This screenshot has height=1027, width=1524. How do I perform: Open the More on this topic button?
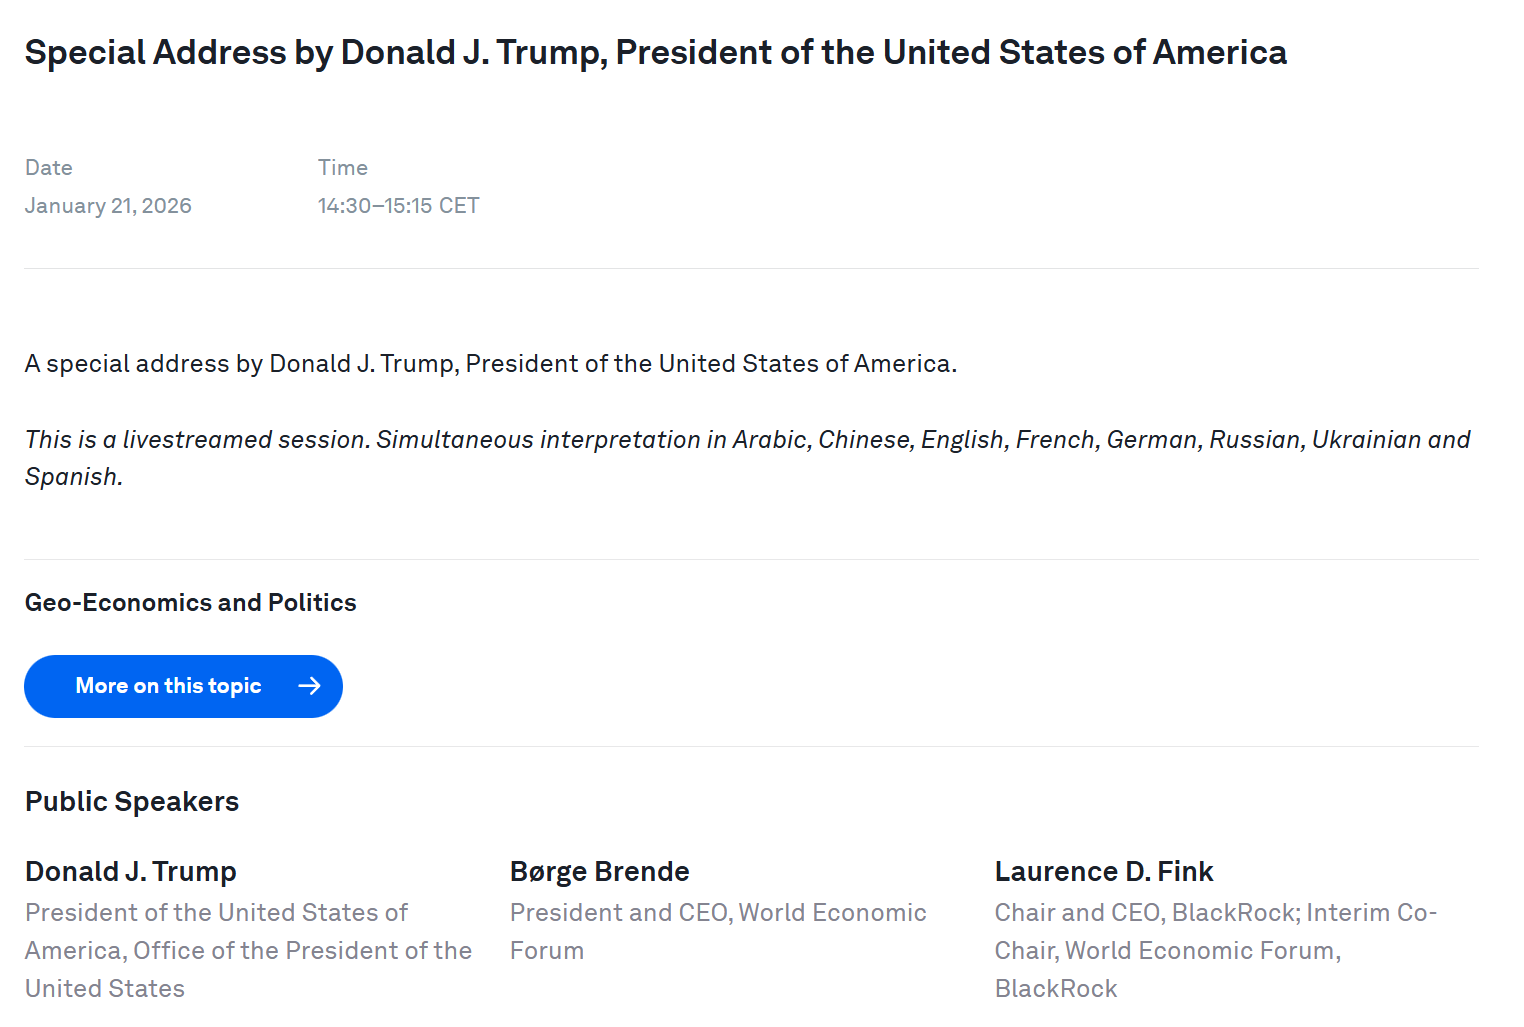(x=168, y=686)
